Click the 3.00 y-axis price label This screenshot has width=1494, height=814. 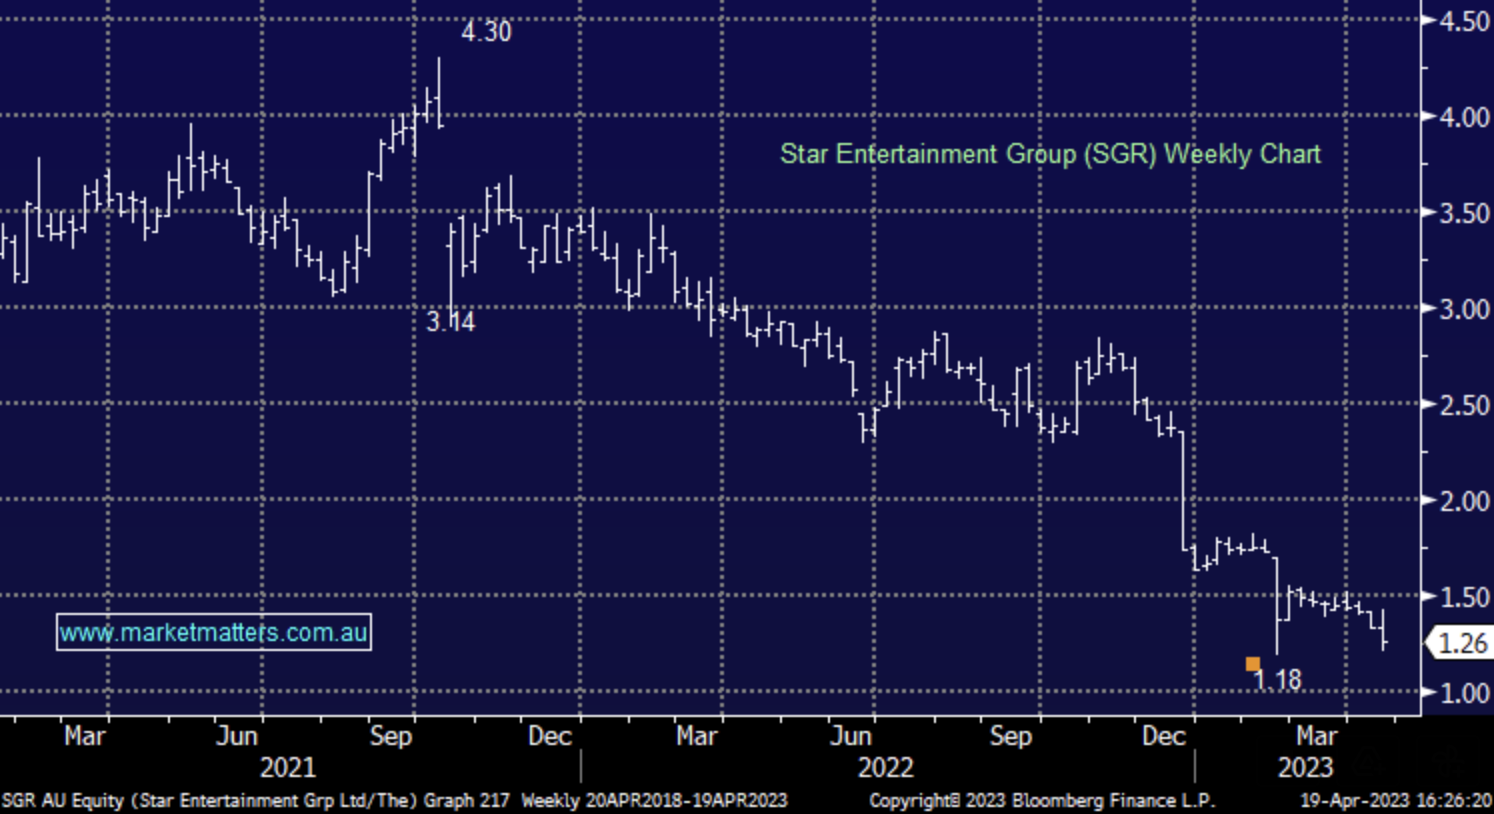coord(1464,309)
